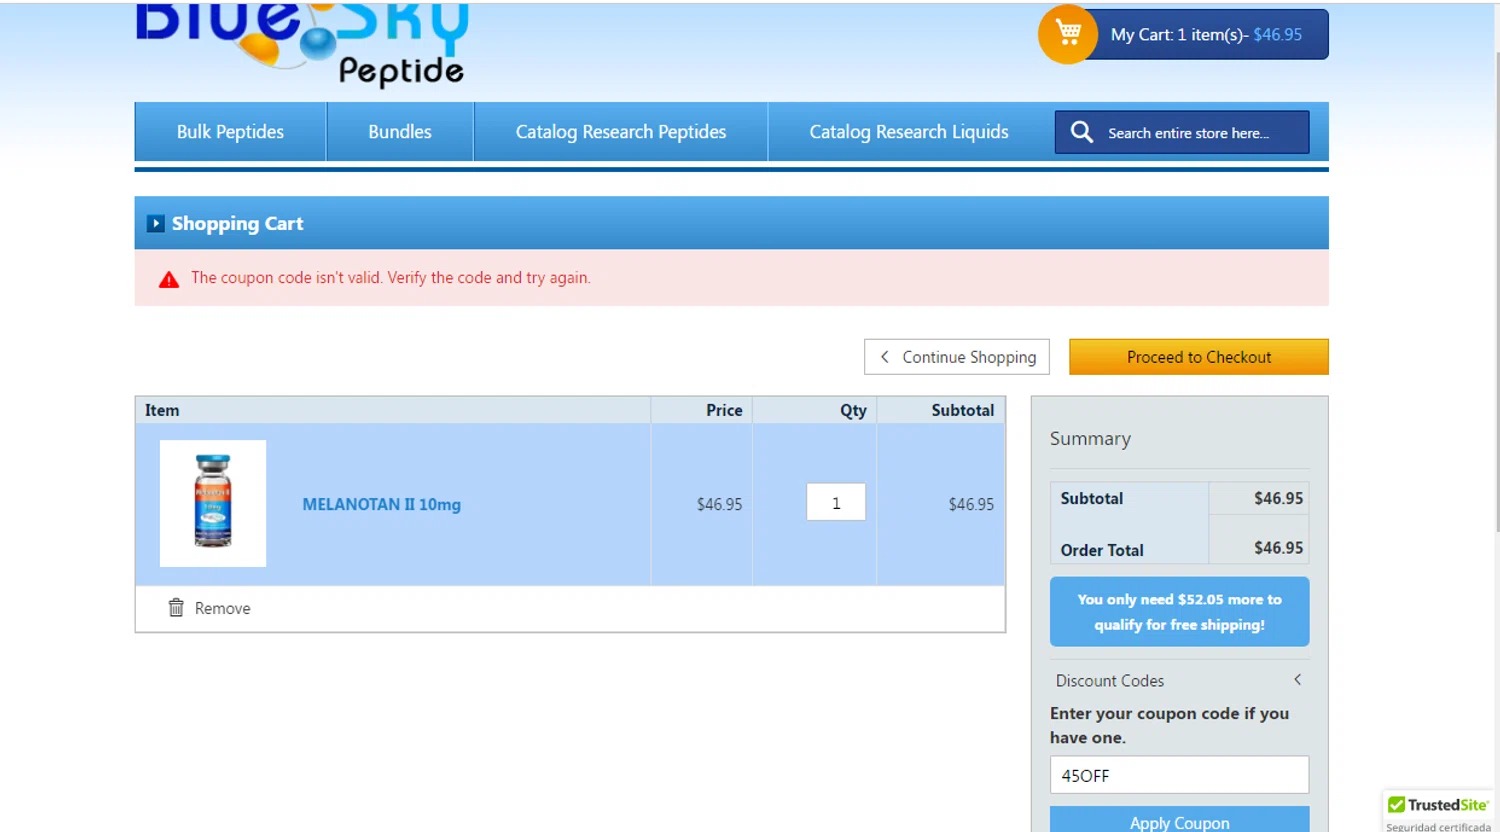The height and width of the screenshot is (832, 1500).
Task: Open Catalog Research Liquids menu
Action: point(909,132)
